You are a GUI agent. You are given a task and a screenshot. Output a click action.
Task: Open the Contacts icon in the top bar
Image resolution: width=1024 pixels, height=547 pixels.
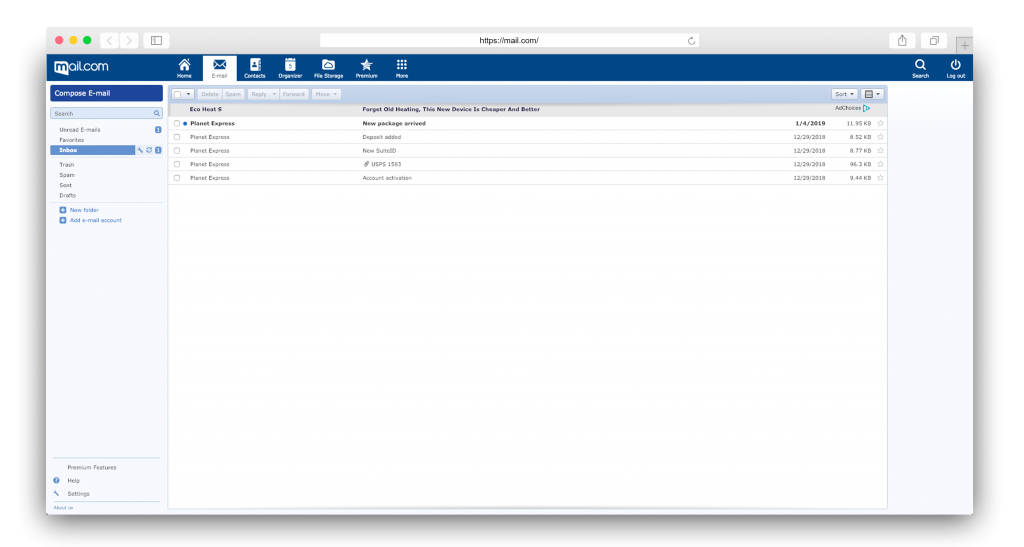pyautogui.click(x=255, y=65)
